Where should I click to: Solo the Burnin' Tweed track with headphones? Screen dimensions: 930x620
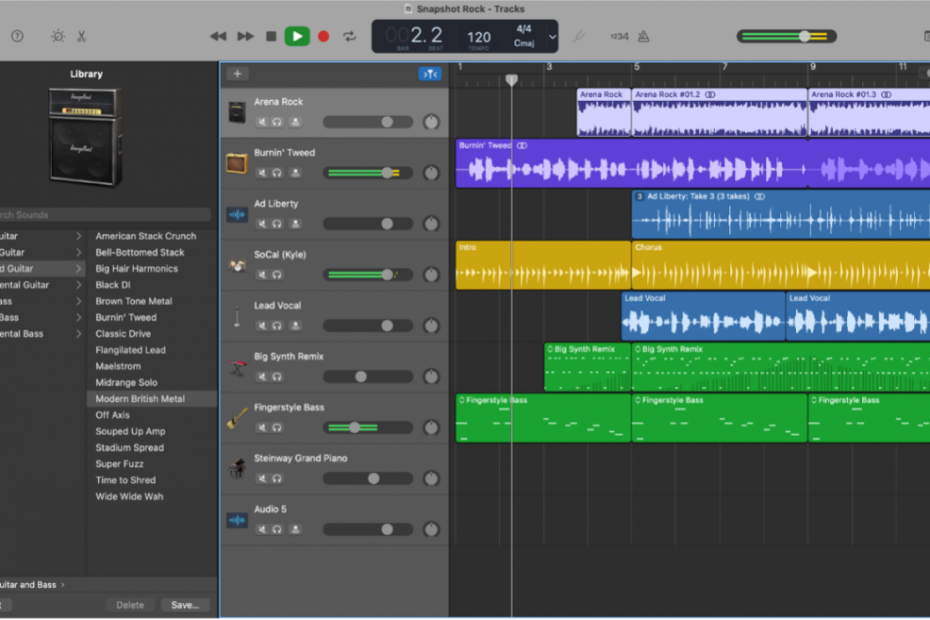277,173
